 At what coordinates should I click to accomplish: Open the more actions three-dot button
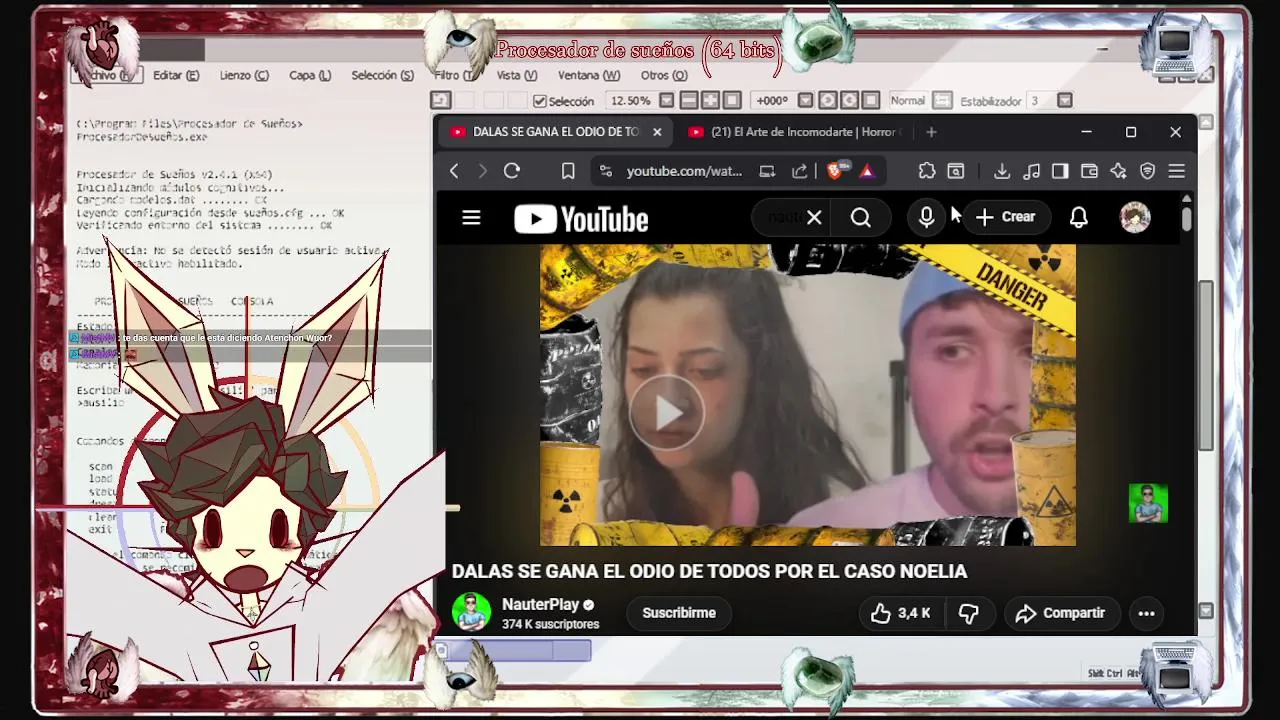1146,613
